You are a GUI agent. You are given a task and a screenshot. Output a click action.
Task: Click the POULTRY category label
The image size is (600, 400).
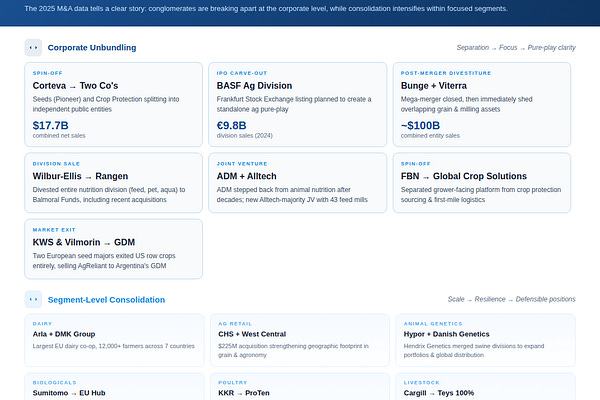point(233,383)
